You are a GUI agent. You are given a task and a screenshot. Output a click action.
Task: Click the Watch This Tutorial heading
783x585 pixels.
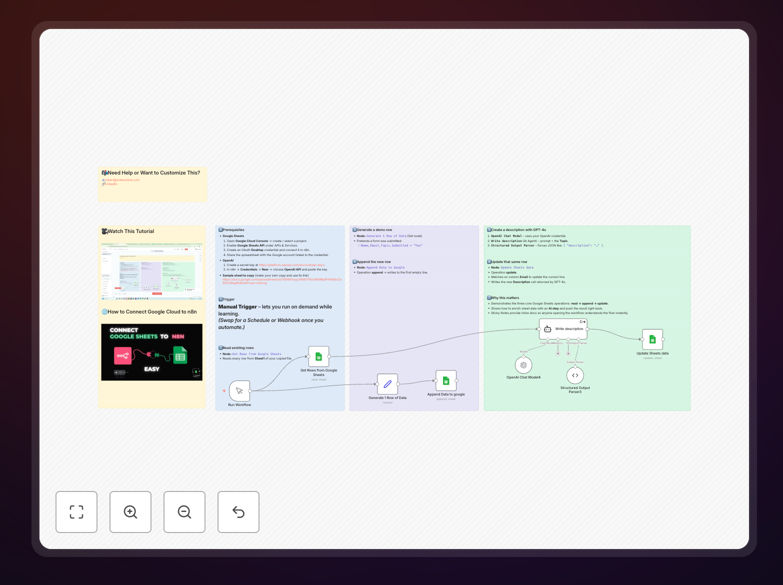pyautogui.click(x=128, y=231)
